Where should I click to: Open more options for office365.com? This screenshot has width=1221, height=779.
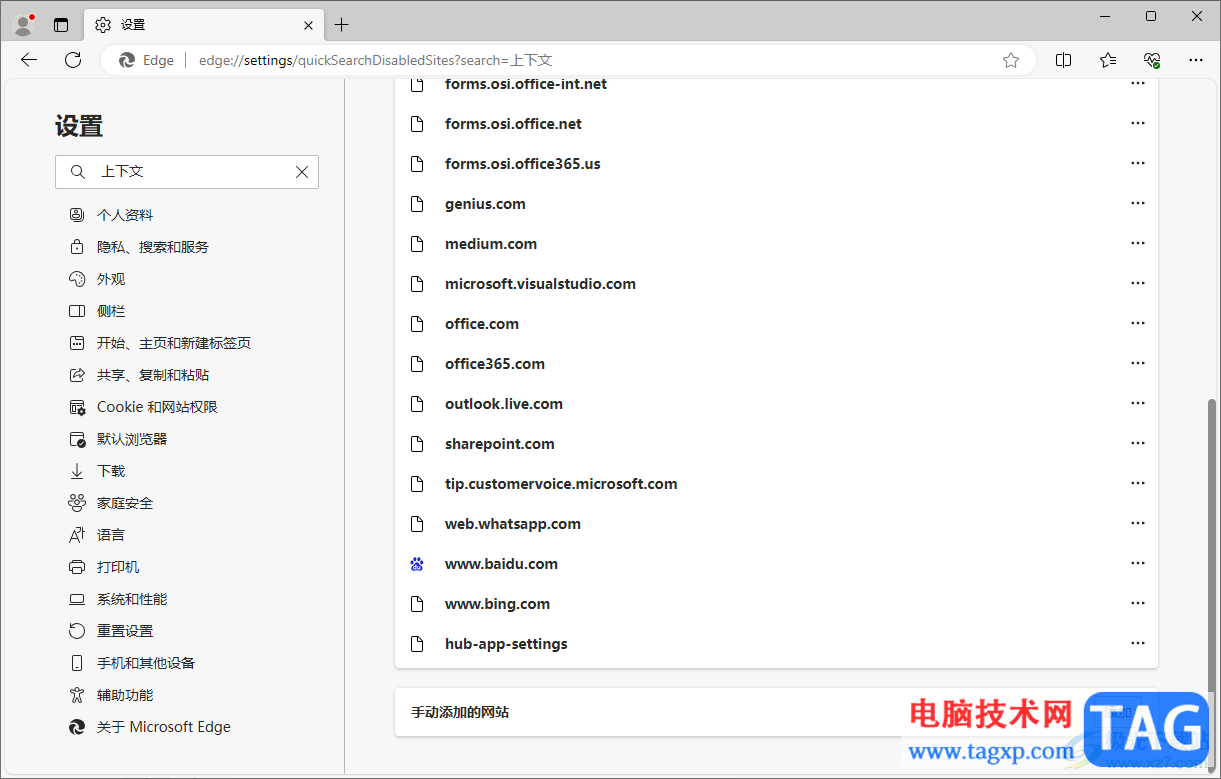(1137, 363)
